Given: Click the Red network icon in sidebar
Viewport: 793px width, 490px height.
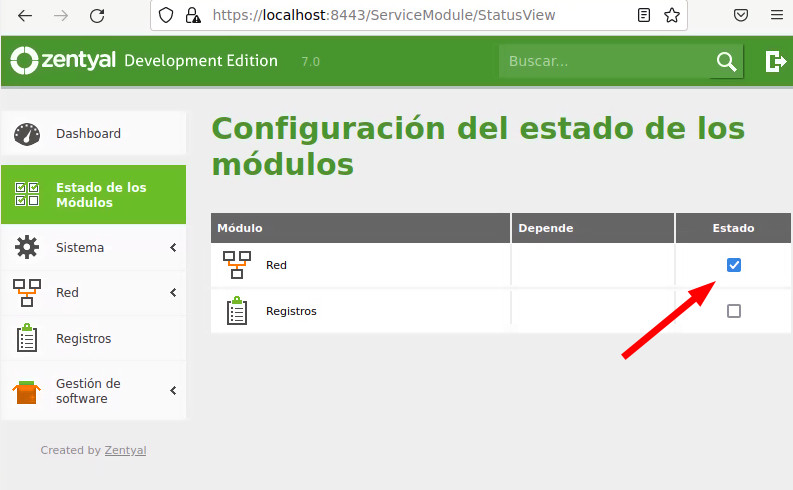Looking at the screenshot, I should coord(27,293).
